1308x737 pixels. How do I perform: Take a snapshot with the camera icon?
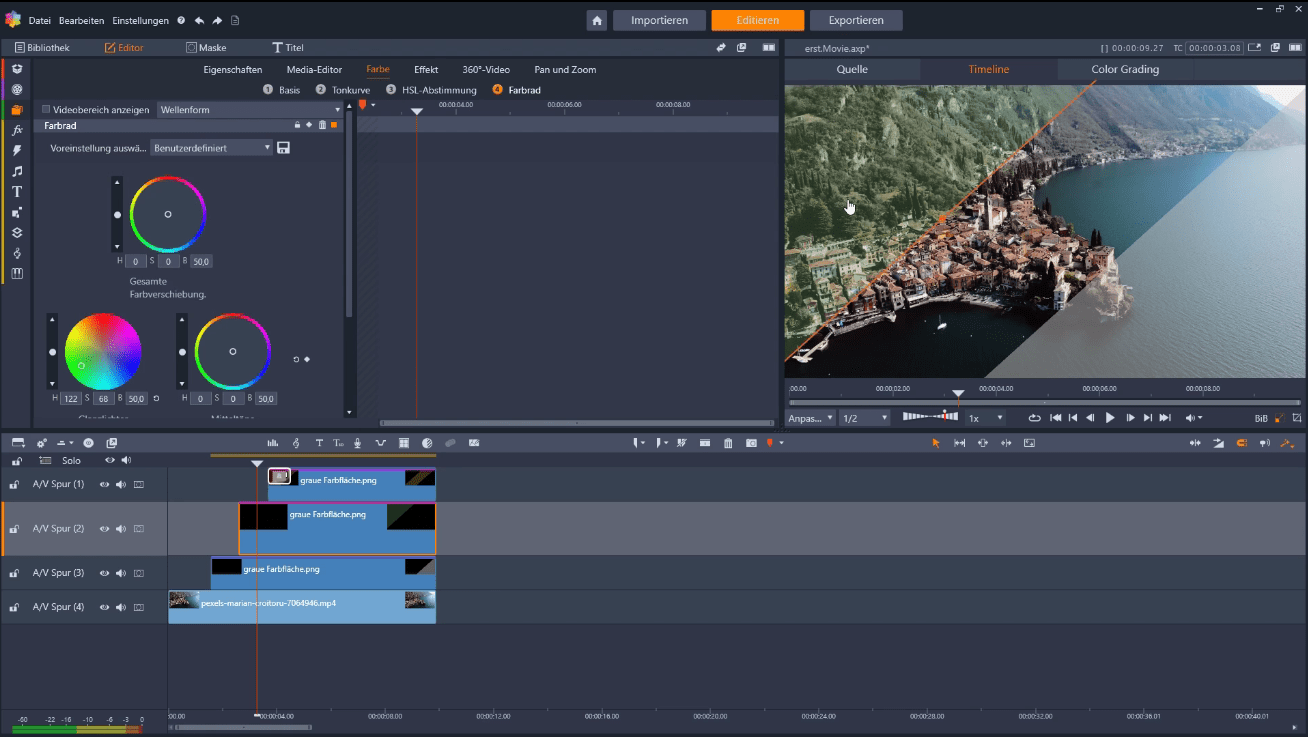751,443
